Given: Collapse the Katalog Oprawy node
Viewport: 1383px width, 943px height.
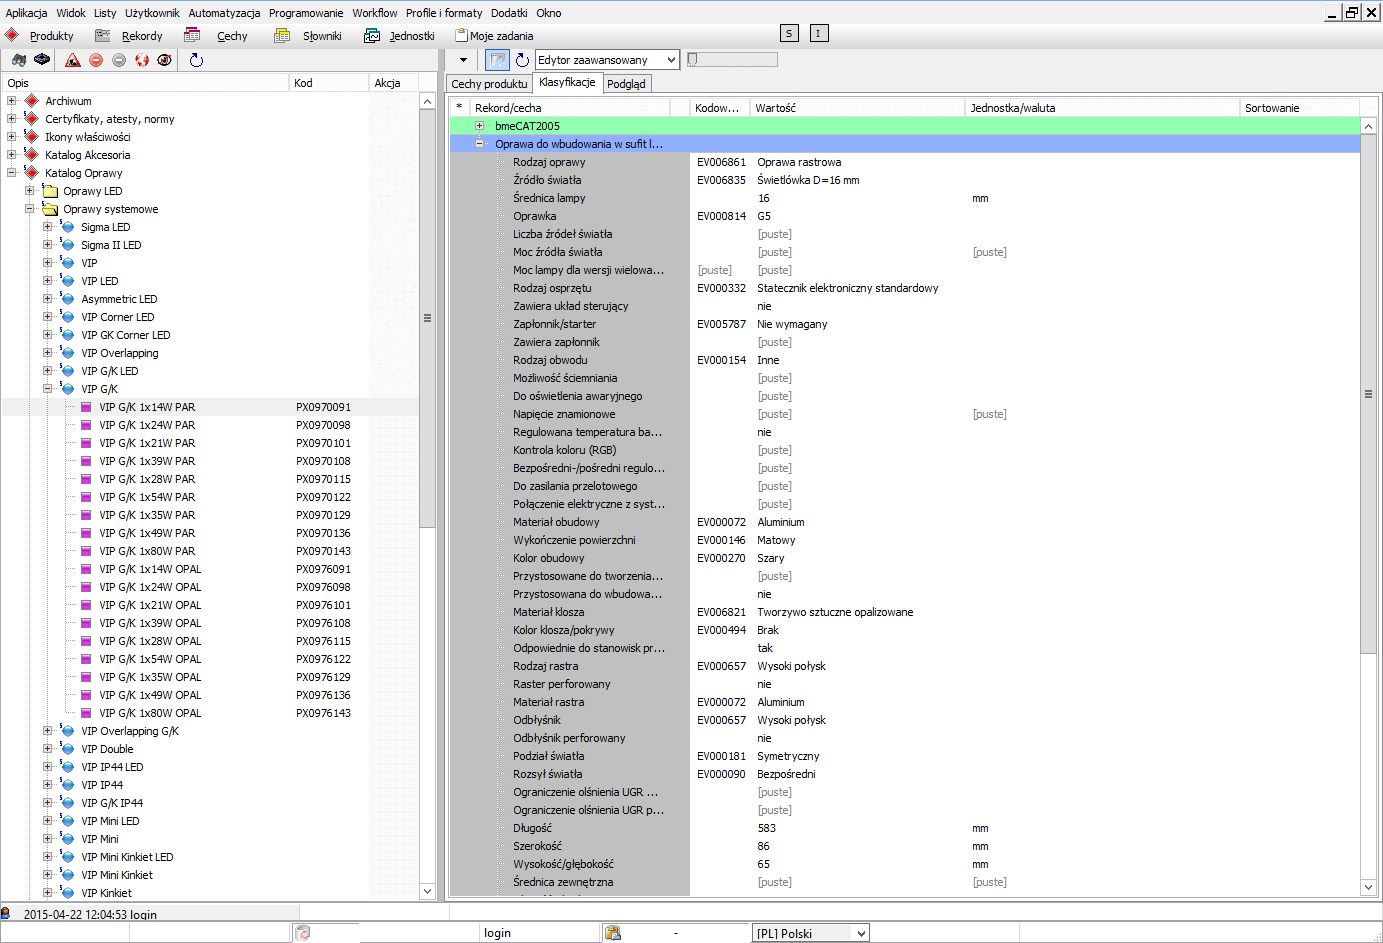Looking at the screenshot, I should click(x=12, y=173).
